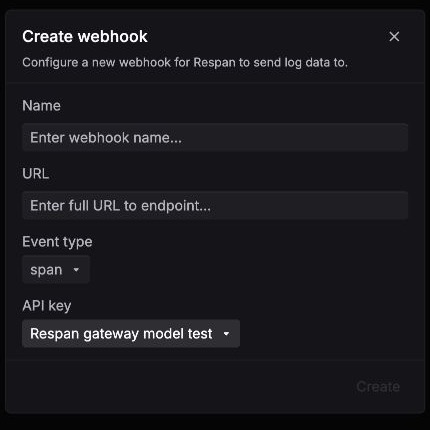Select the span event type value
This screenshot has width=430, height=430.
[x=46, y=270]
